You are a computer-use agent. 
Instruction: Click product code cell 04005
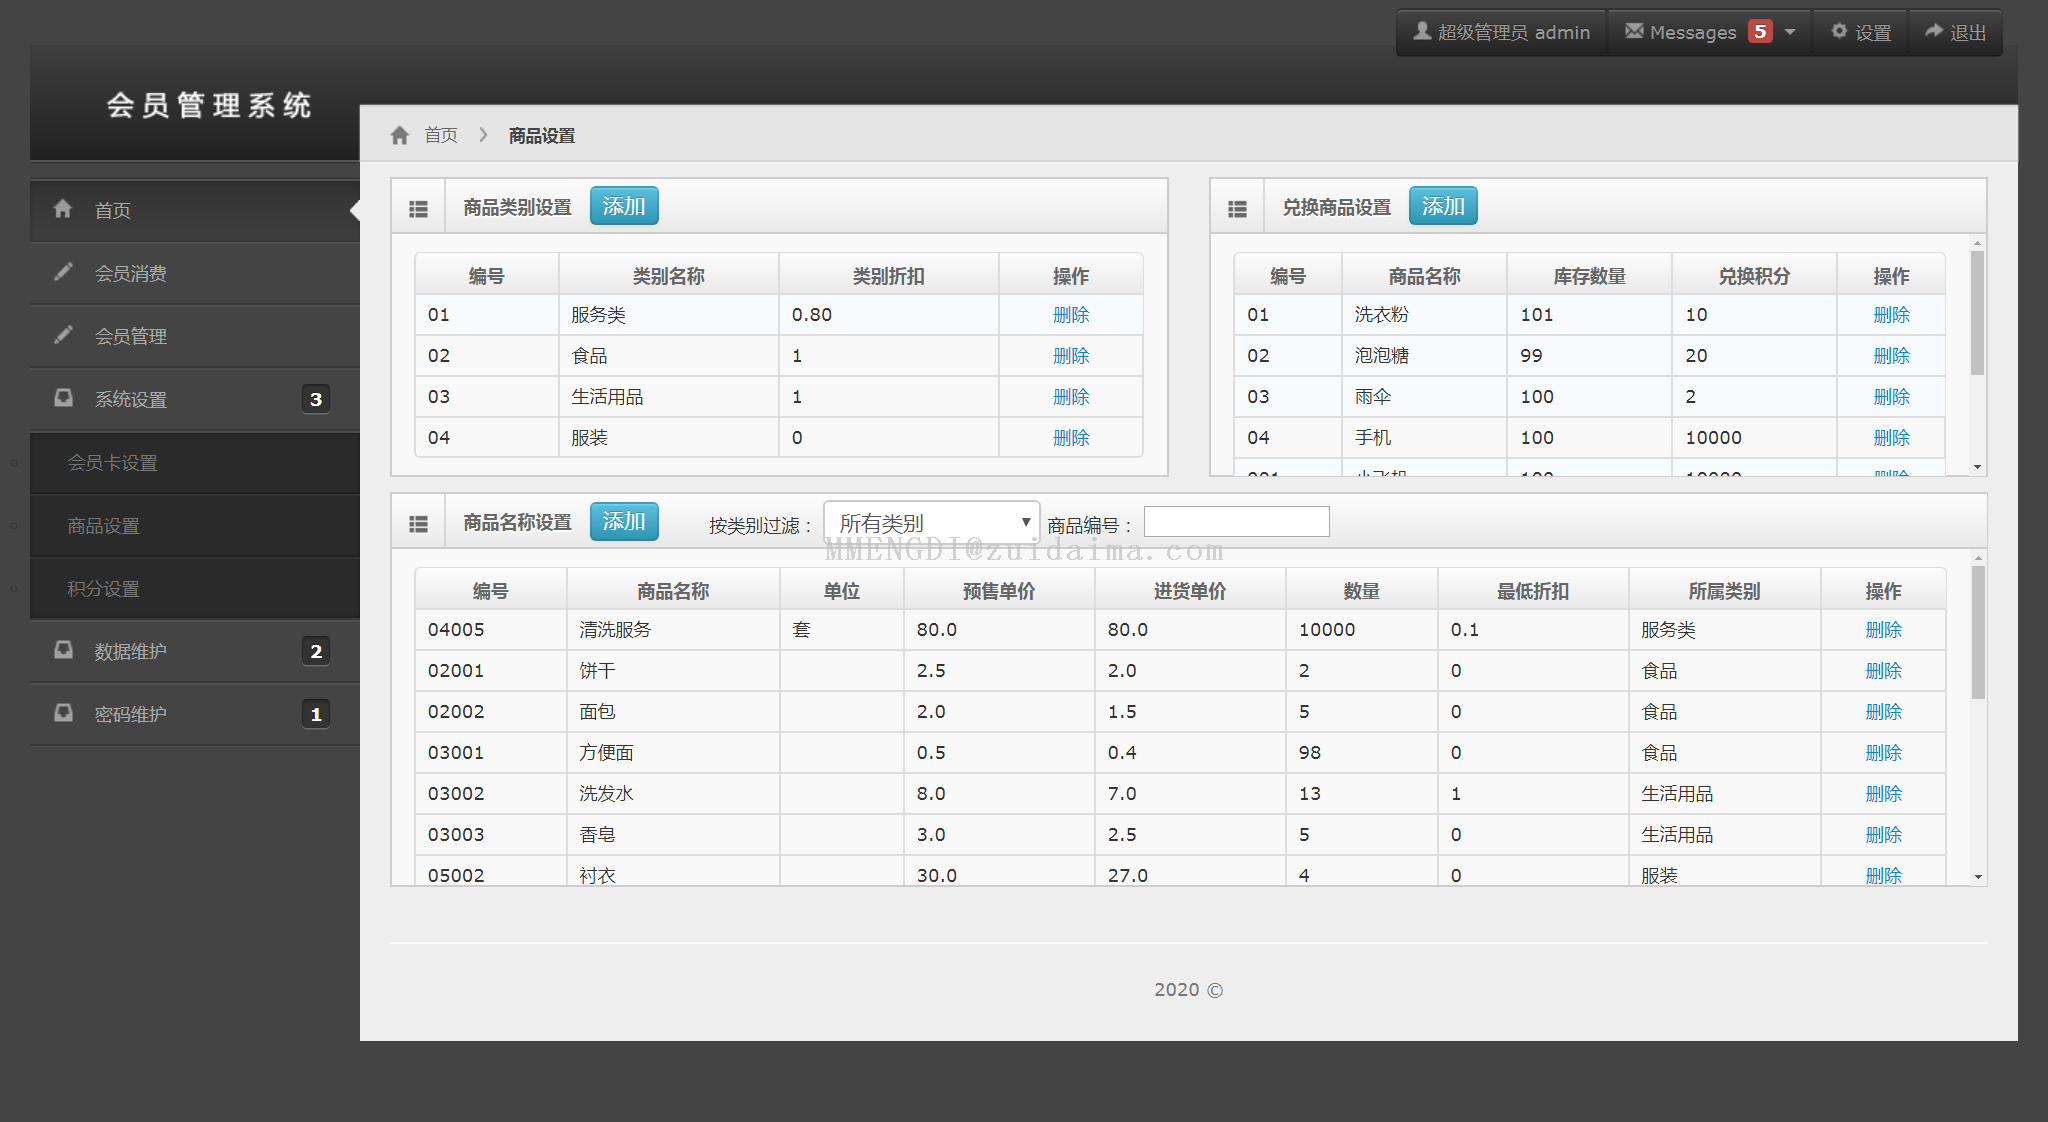491,630
